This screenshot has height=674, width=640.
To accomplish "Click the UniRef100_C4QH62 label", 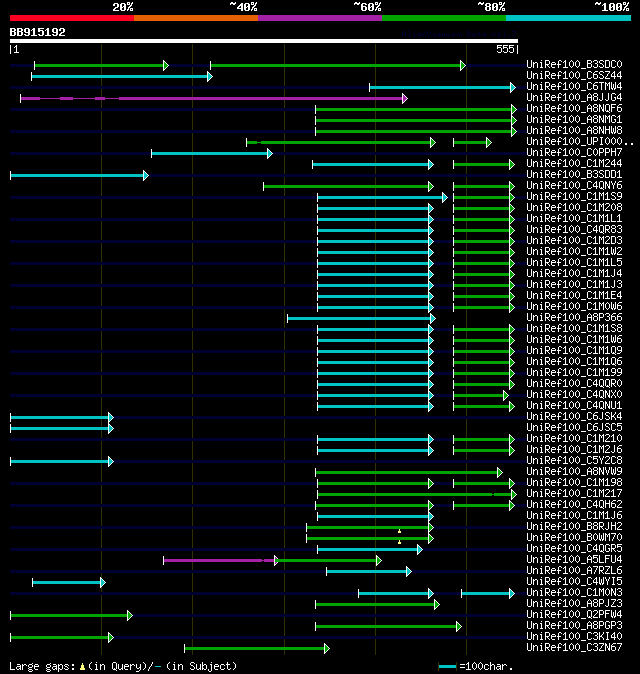I will click(x=574, y=505).
